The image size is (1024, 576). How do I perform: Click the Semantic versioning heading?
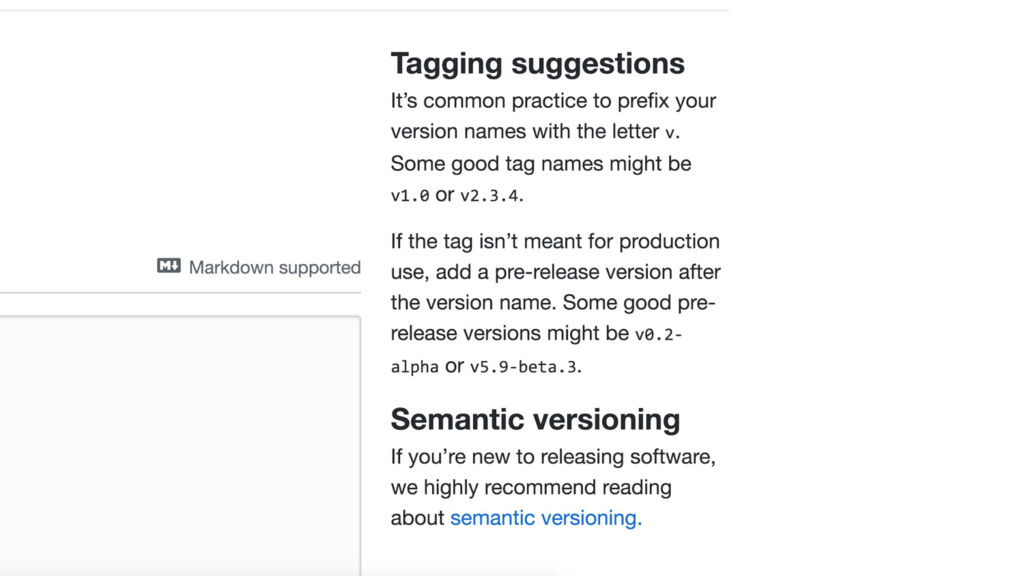[x=535, y=419]
